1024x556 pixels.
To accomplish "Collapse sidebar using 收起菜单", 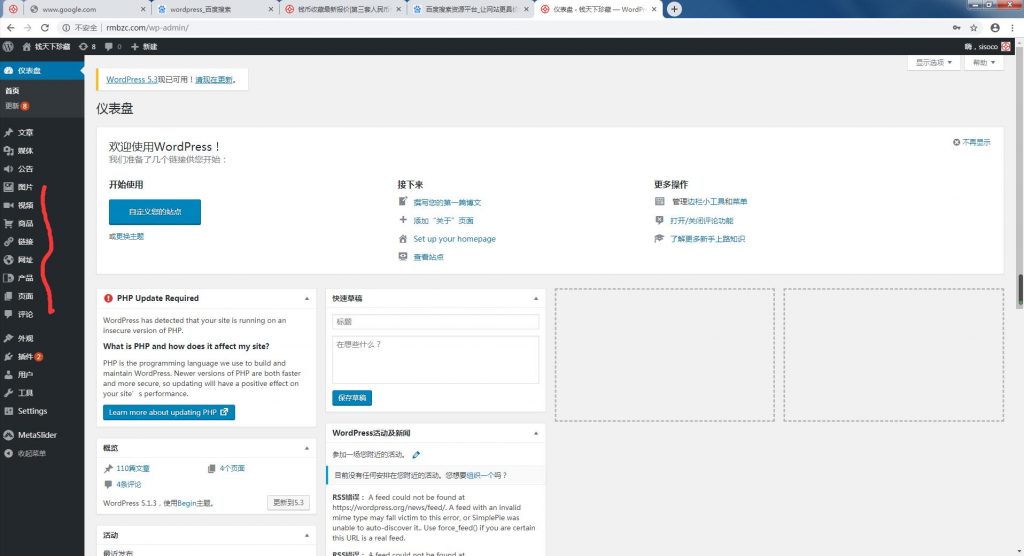I will pyautogui.click(x=42, y=453).
